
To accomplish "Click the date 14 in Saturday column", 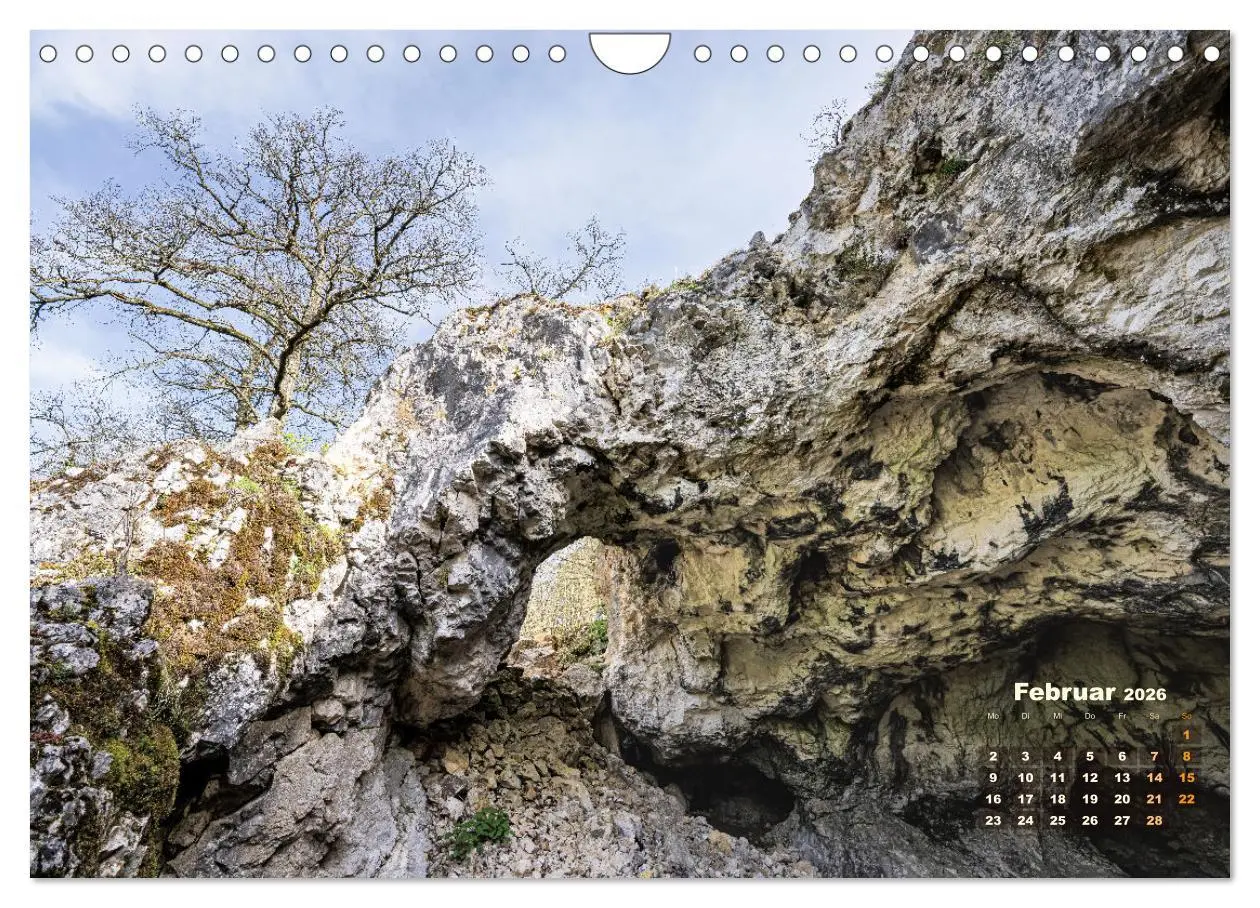I will 1154,777.
